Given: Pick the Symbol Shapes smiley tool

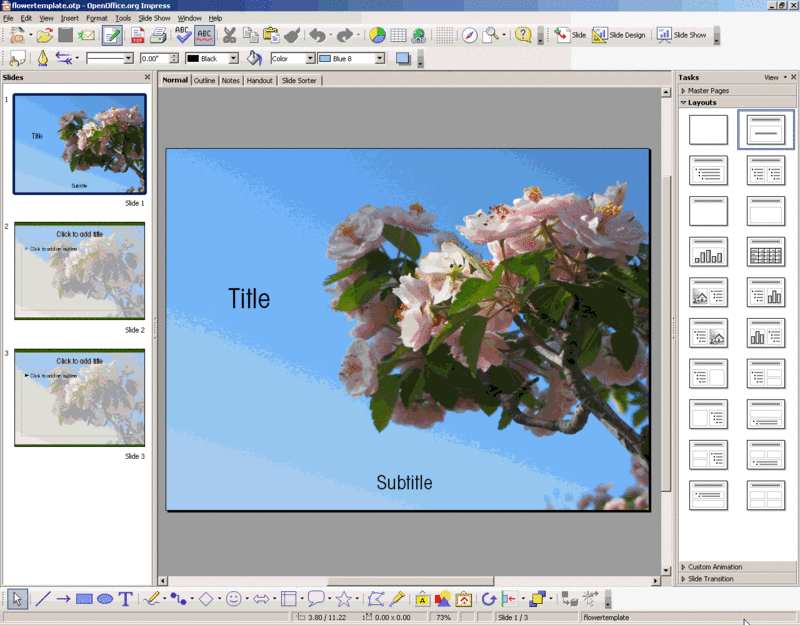Looking at the screenshot, I should (234, 598).
